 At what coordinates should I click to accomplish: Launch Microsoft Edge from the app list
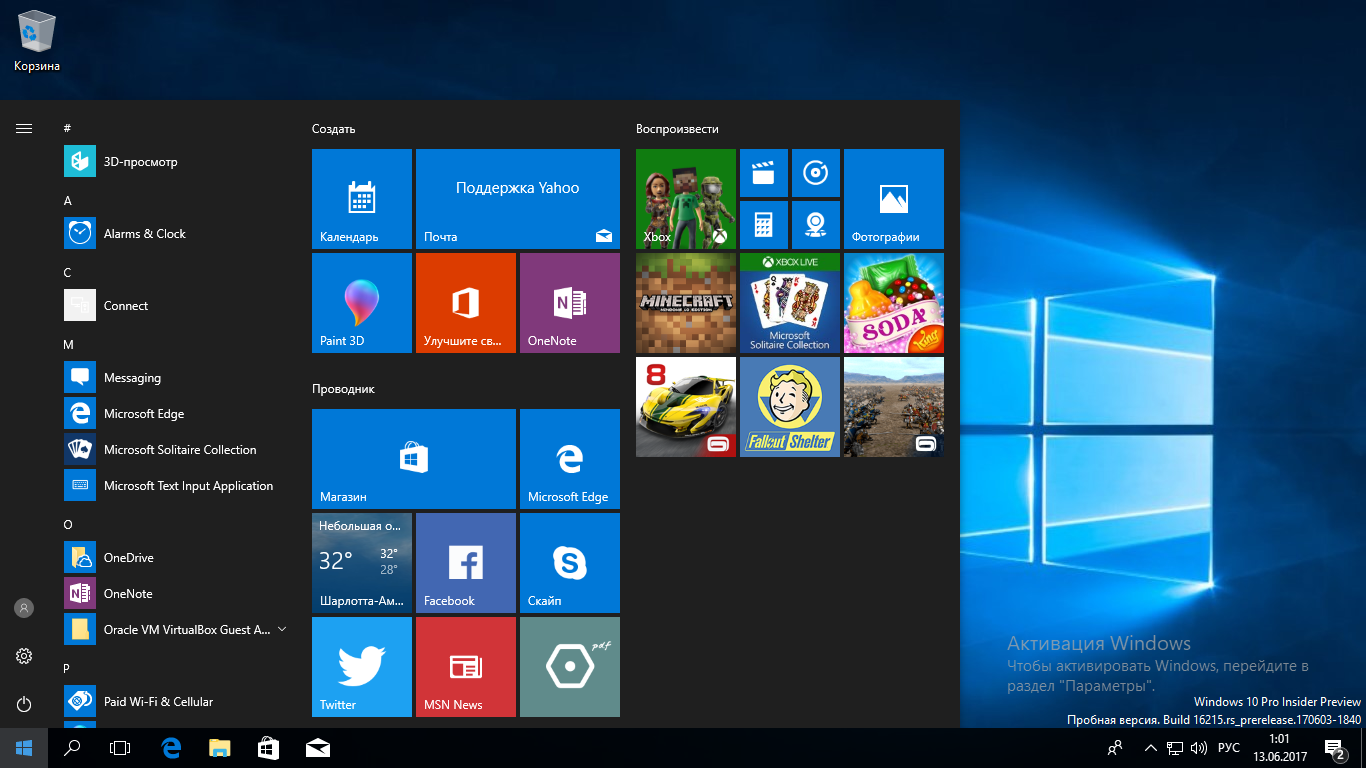[x=176, y=414]
